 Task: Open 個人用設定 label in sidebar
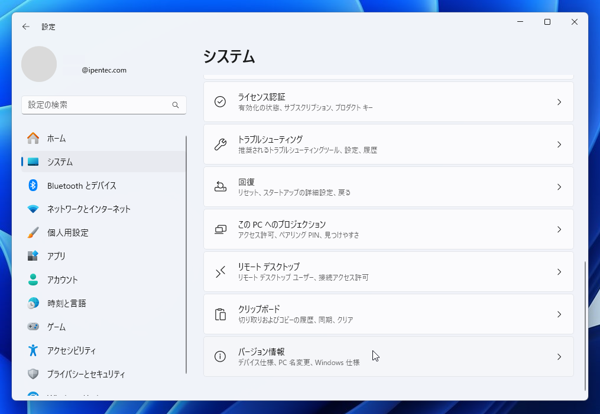pos(68,233)
